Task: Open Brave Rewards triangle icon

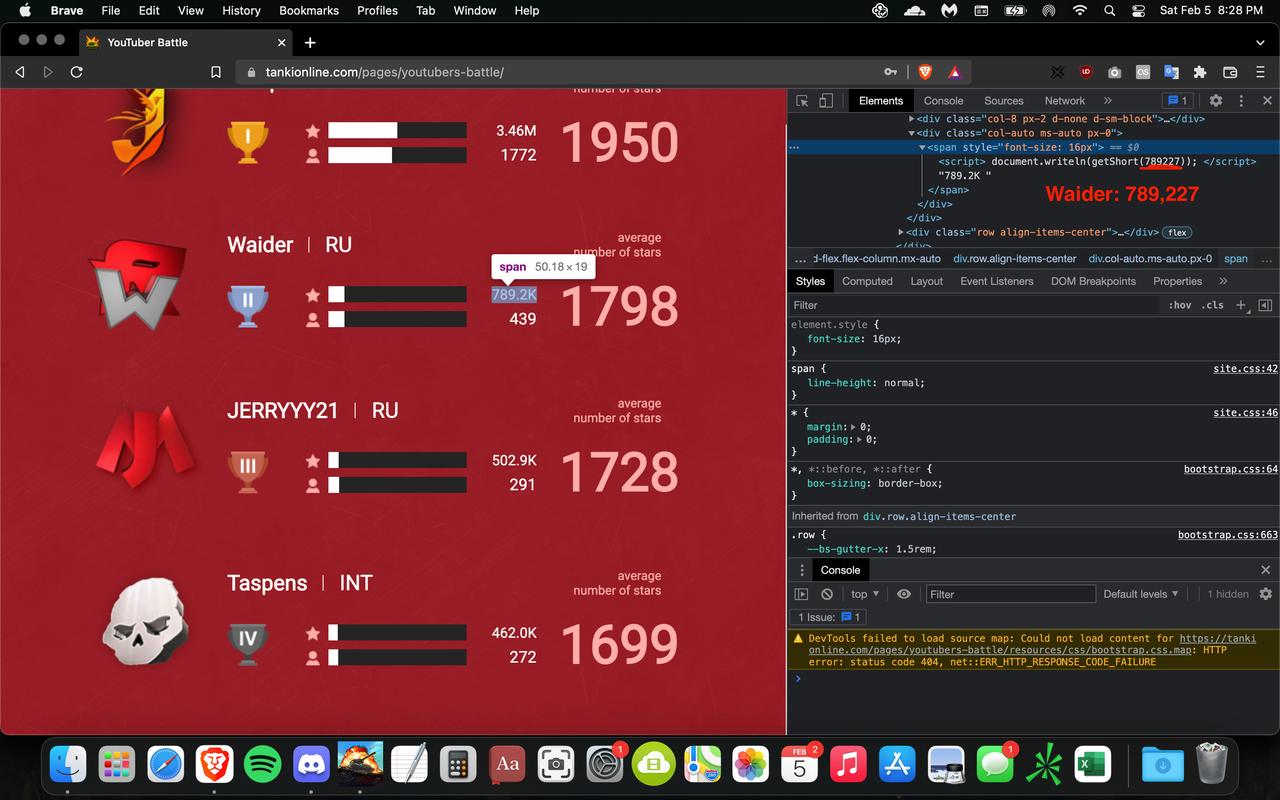Action: 954,72
